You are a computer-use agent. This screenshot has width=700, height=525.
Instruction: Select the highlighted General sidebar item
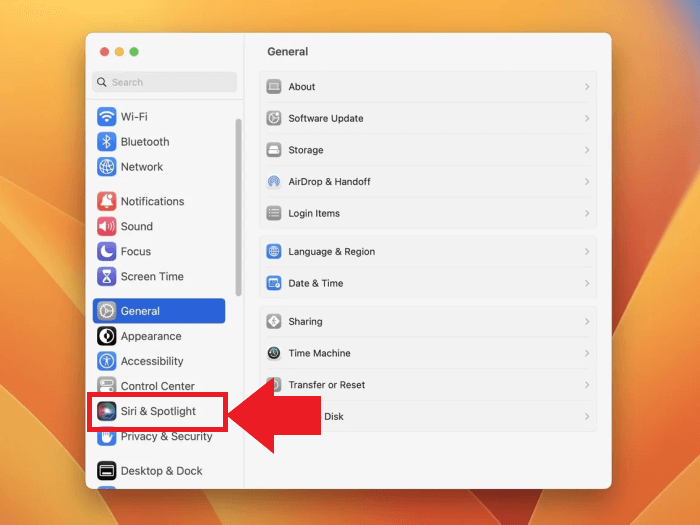coord(158,311)
